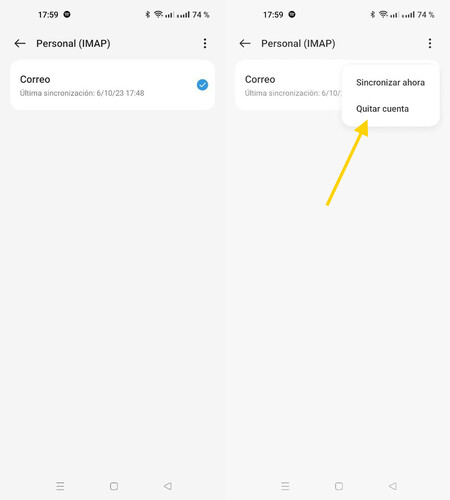Tap triangle back navigation icon on left screen
450x500 pixels.
pos(168,486)
